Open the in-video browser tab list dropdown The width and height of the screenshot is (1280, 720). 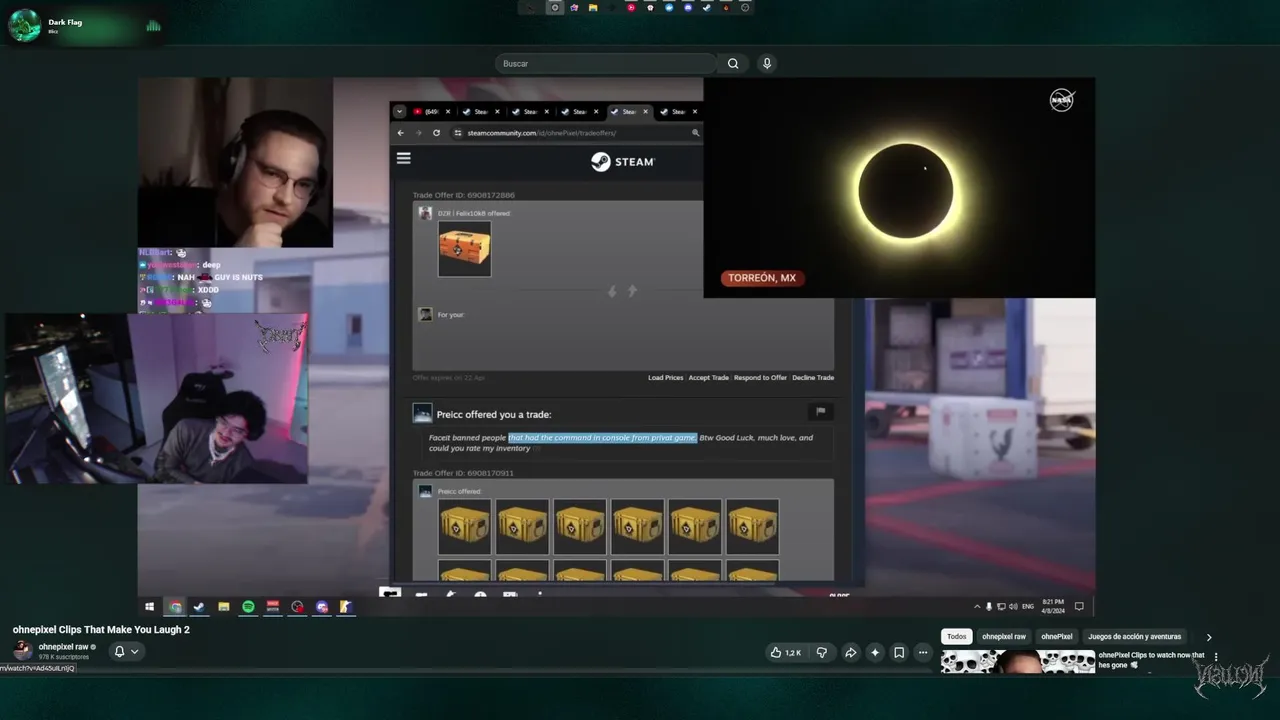click(x=399, y=112)
